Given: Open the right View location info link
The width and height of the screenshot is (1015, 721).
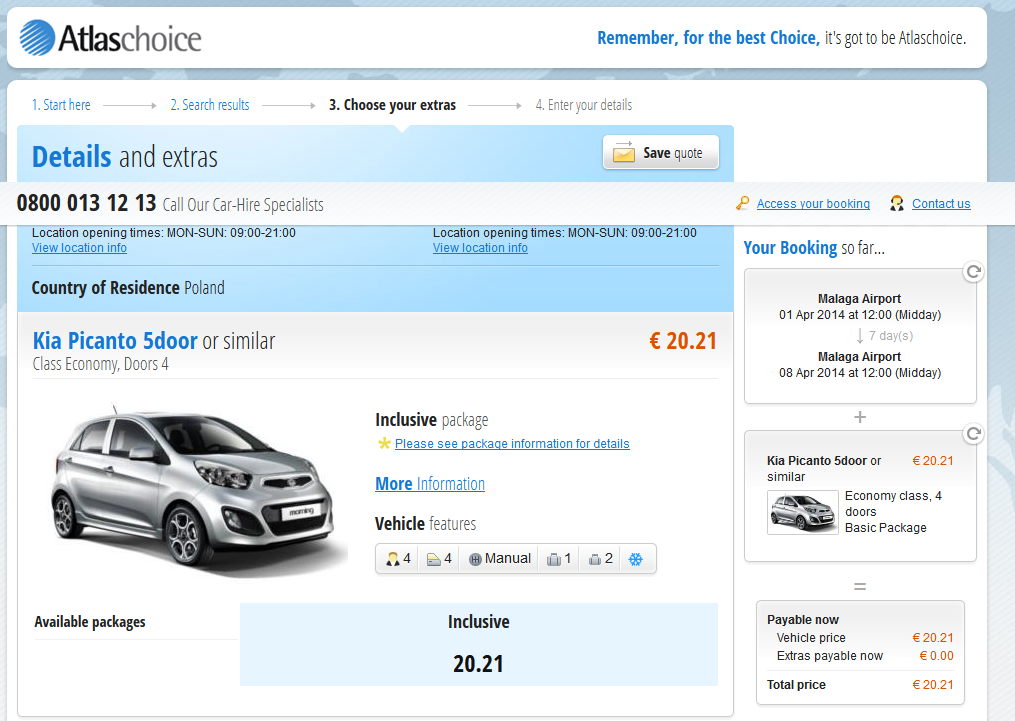Looking at the screenshot, I should 480,248.
